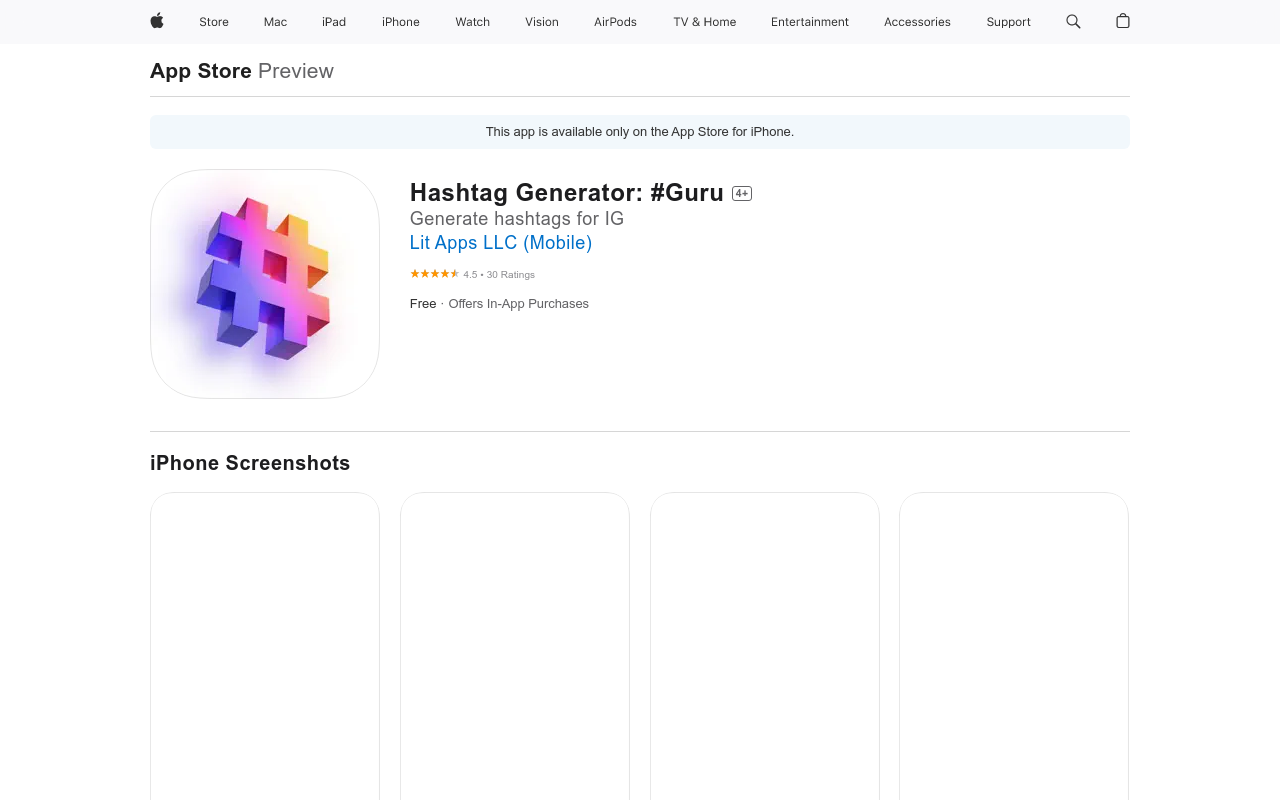Click the Hashtag Generator app icon
The height and width of the screenshot is (800, 1280).
pos(265,284)
